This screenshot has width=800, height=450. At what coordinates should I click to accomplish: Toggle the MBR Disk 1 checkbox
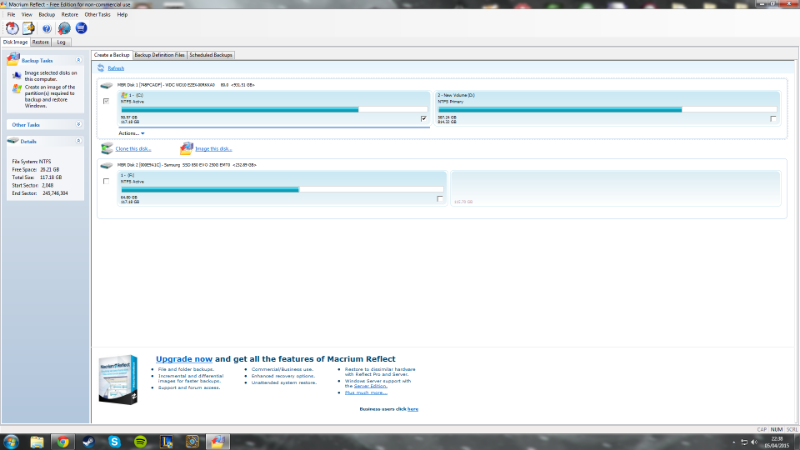[x=106, y=101]
